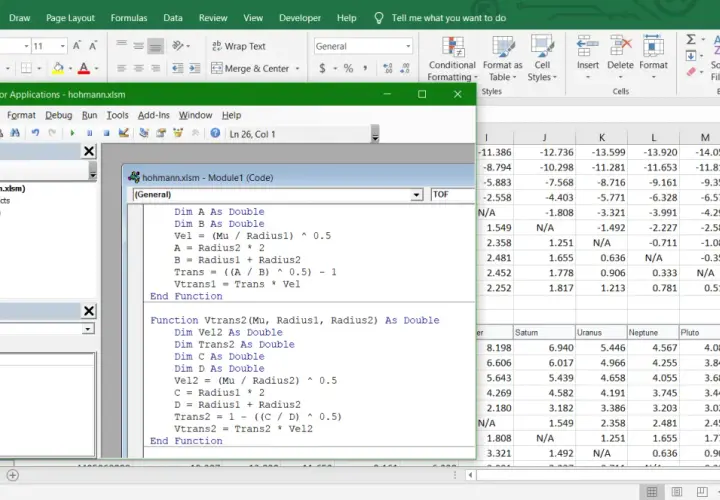Click horizontal scrollbar left arrow in Excel
720x500 pixels.
click(470, 475)
